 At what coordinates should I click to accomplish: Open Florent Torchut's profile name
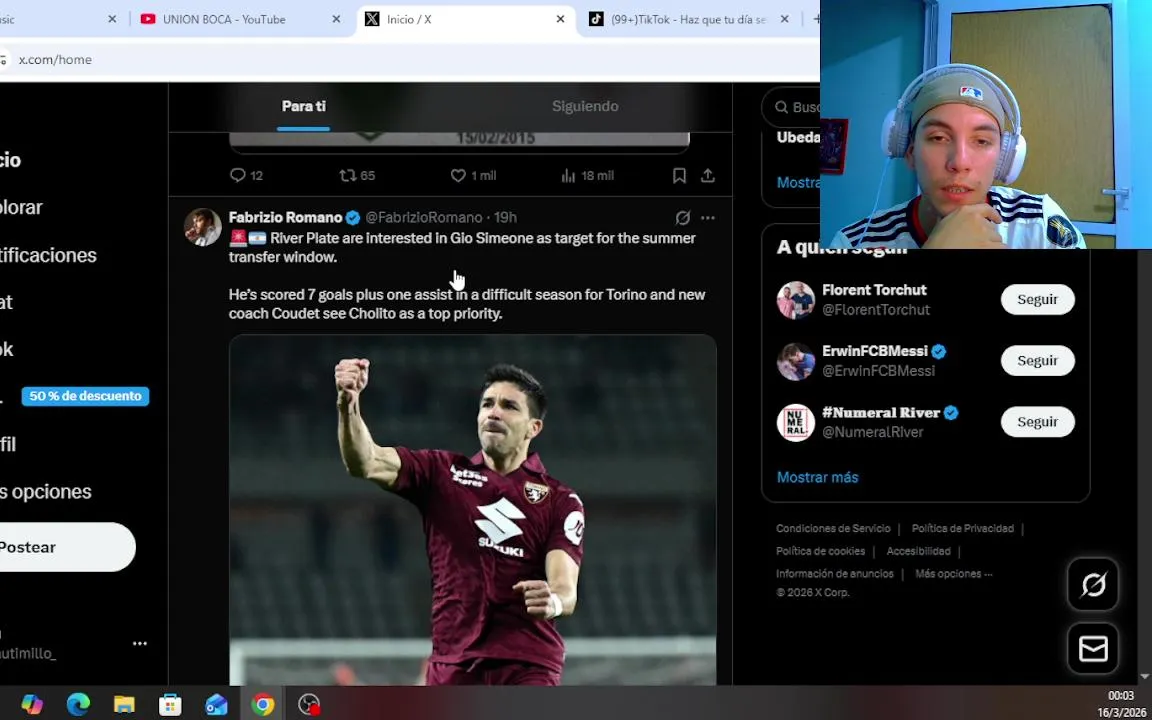point(874,290)
